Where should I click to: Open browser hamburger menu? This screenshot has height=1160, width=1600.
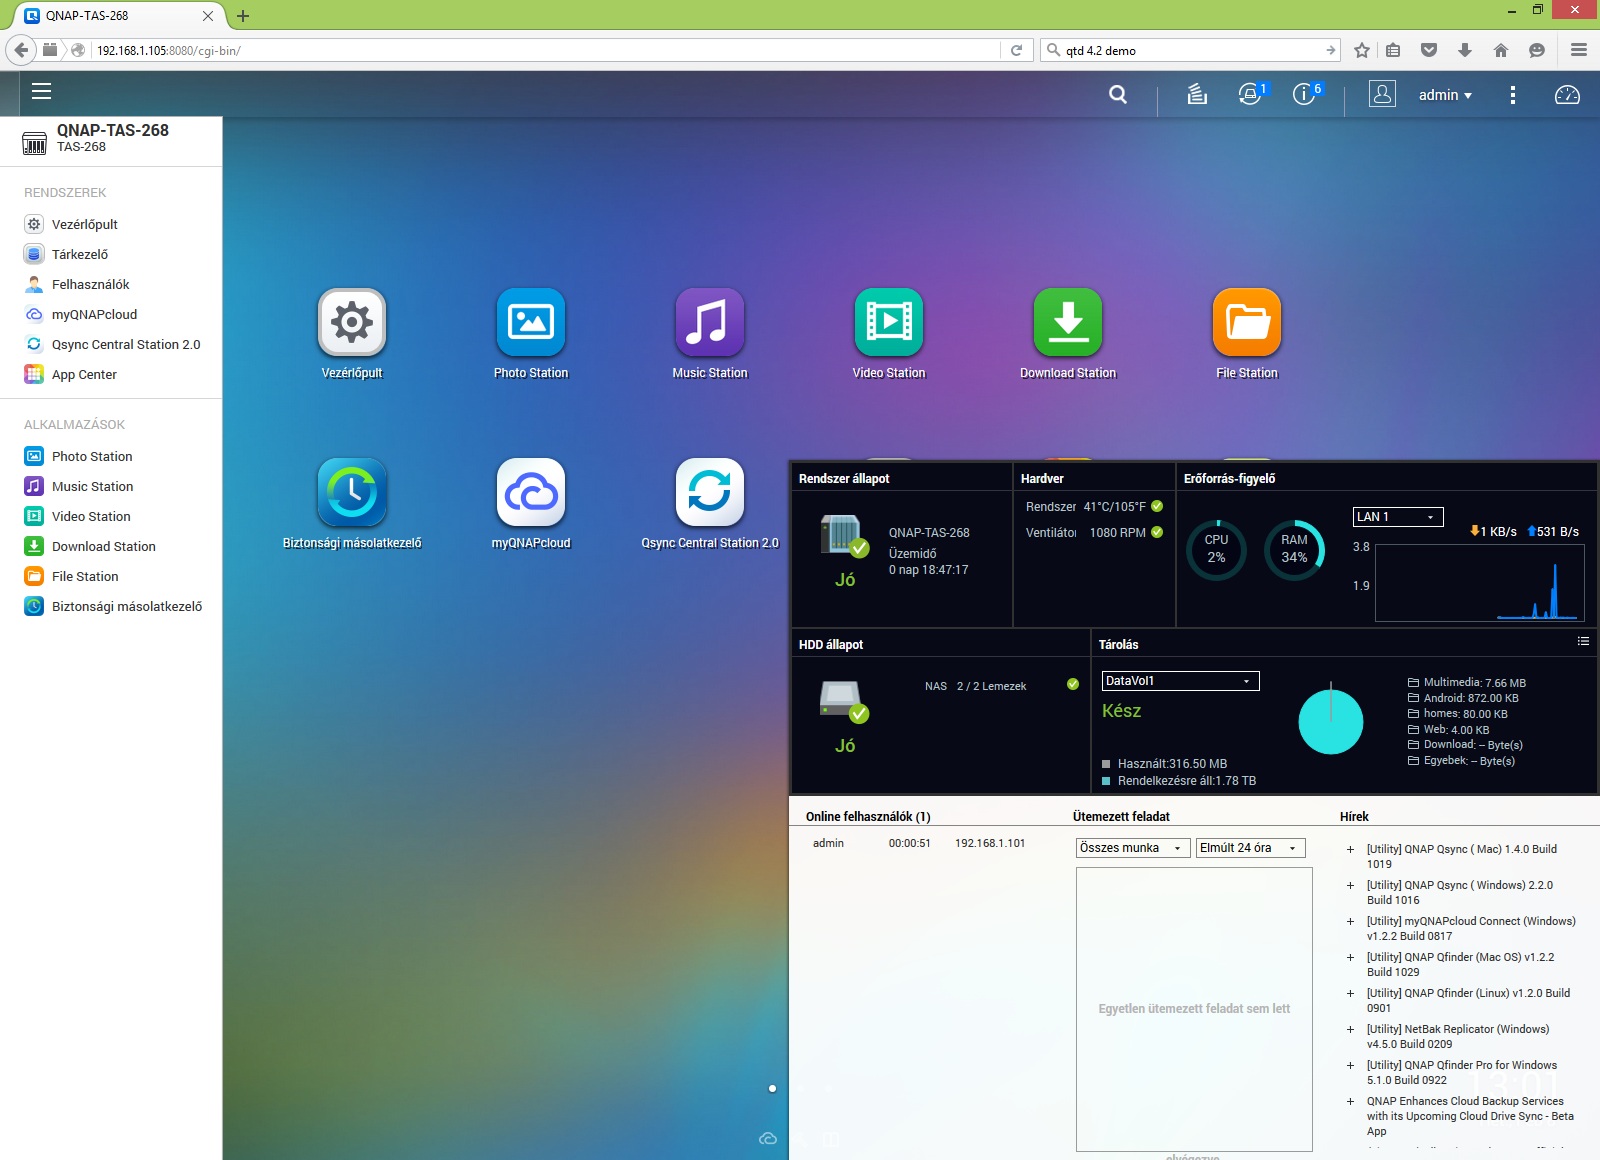point(1579,50)
